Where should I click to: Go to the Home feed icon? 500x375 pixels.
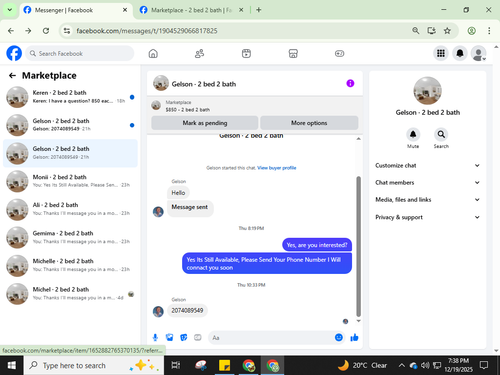pyautogui.click(x=153, y=53)
